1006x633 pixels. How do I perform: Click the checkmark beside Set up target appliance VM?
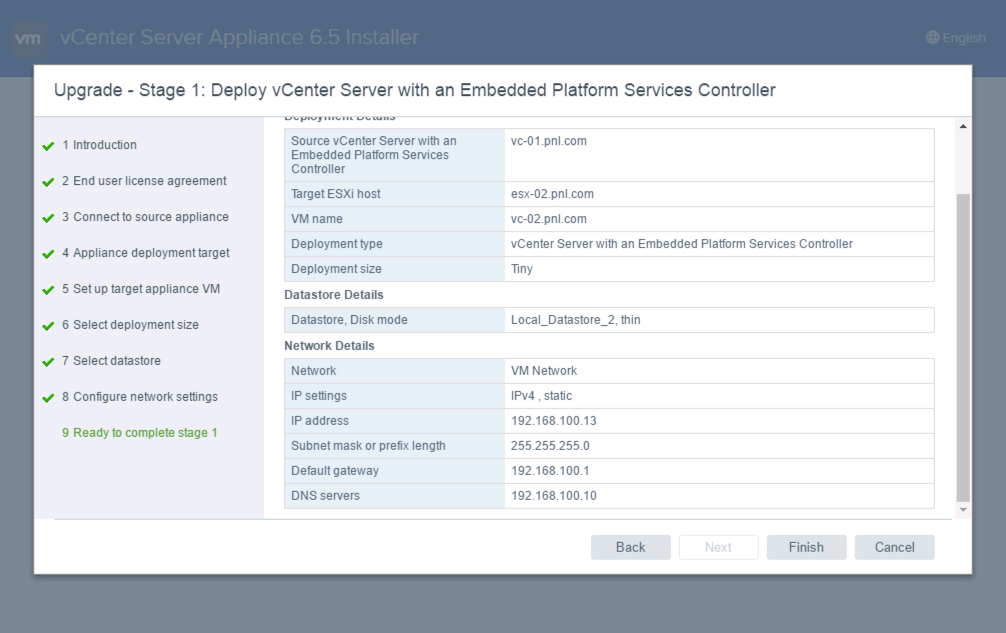[x=48, y=290]
